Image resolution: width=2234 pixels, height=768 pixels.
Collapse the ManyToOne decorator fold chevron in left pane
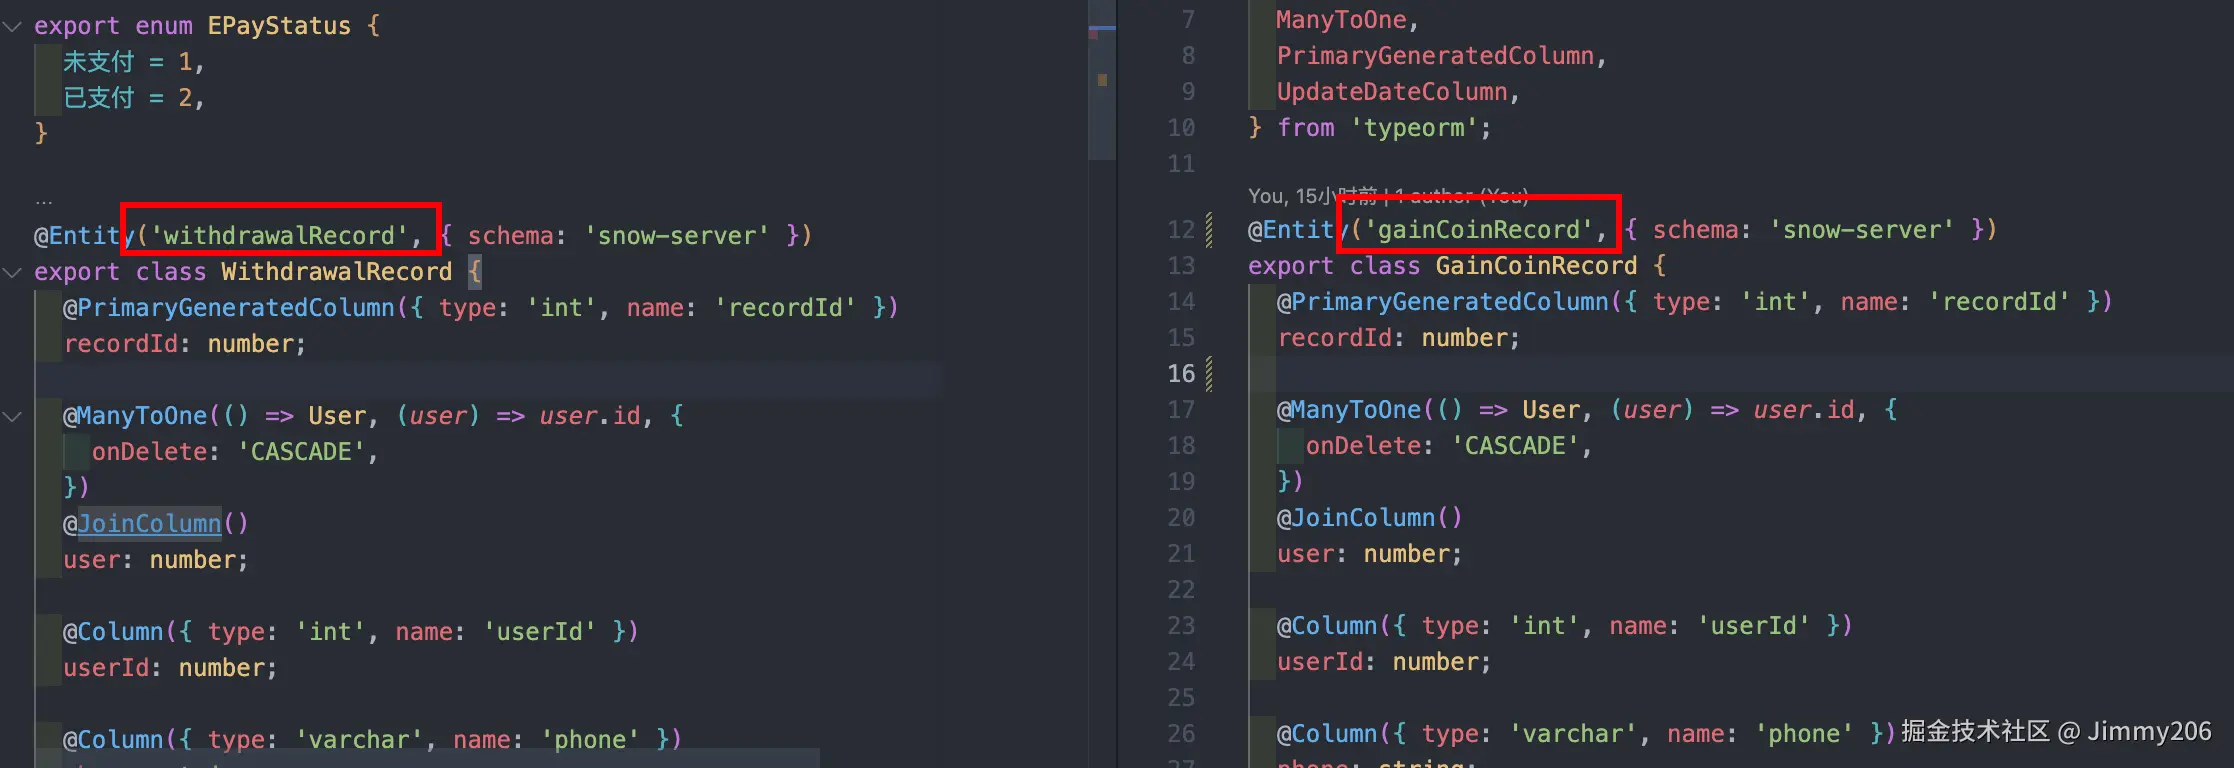point(13,416)
